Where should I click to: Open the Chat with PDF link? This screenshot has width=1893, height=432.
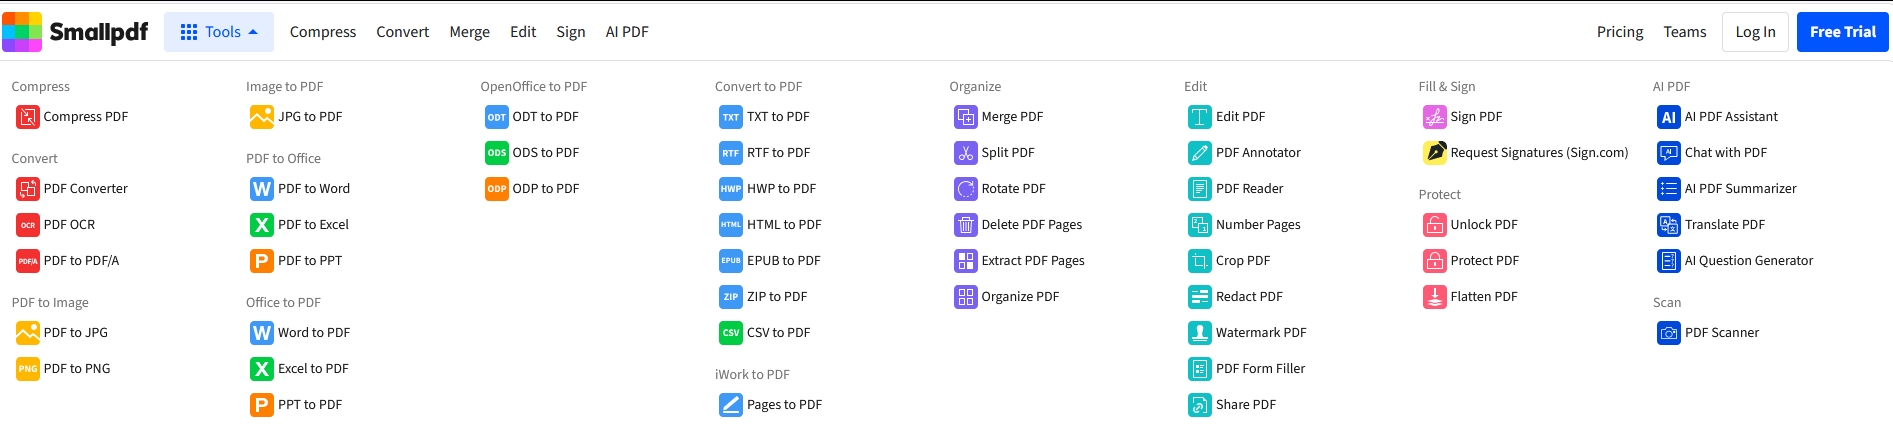tap(1726, 153)
